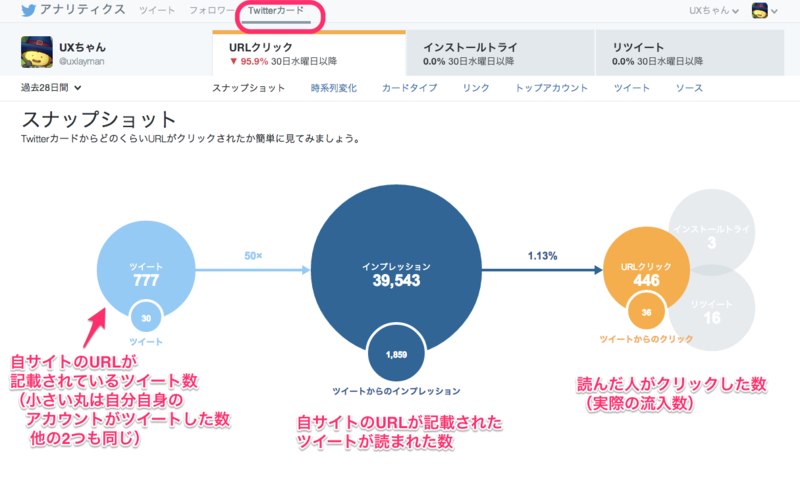Open the フォロワー top navigation item
The width and height of the screenshot is (800, 498).
(x=212, y=10)
